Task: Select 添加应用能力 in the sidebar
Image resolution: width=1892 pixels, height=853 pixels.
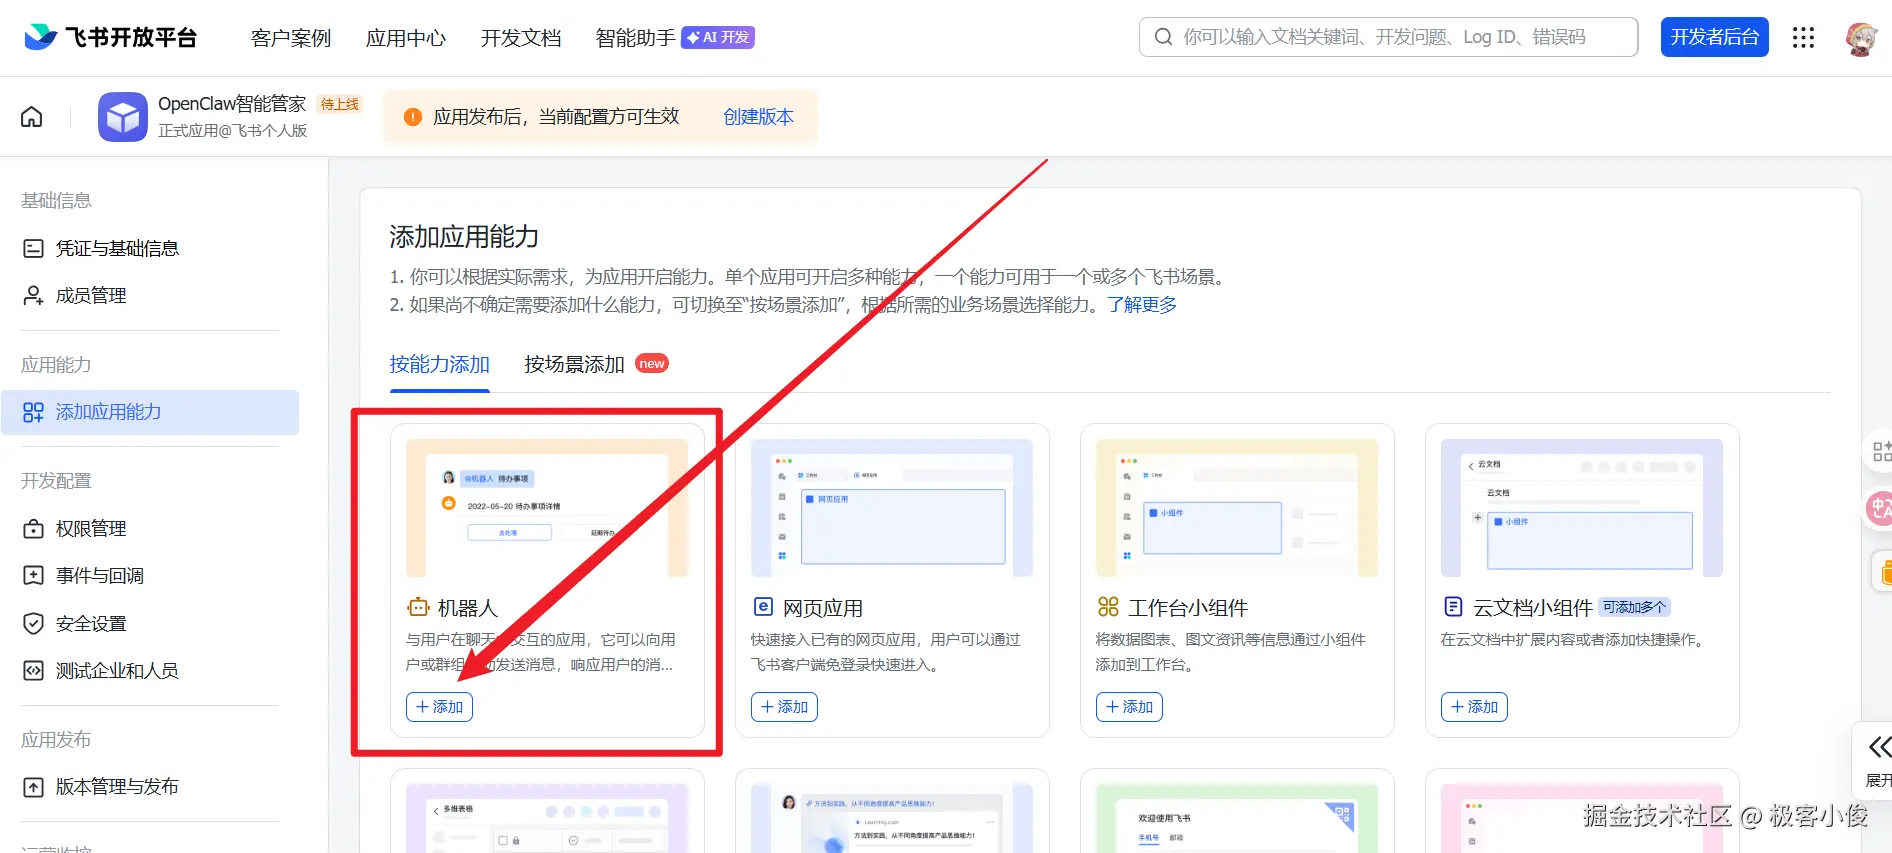Action: pos(150,412)
